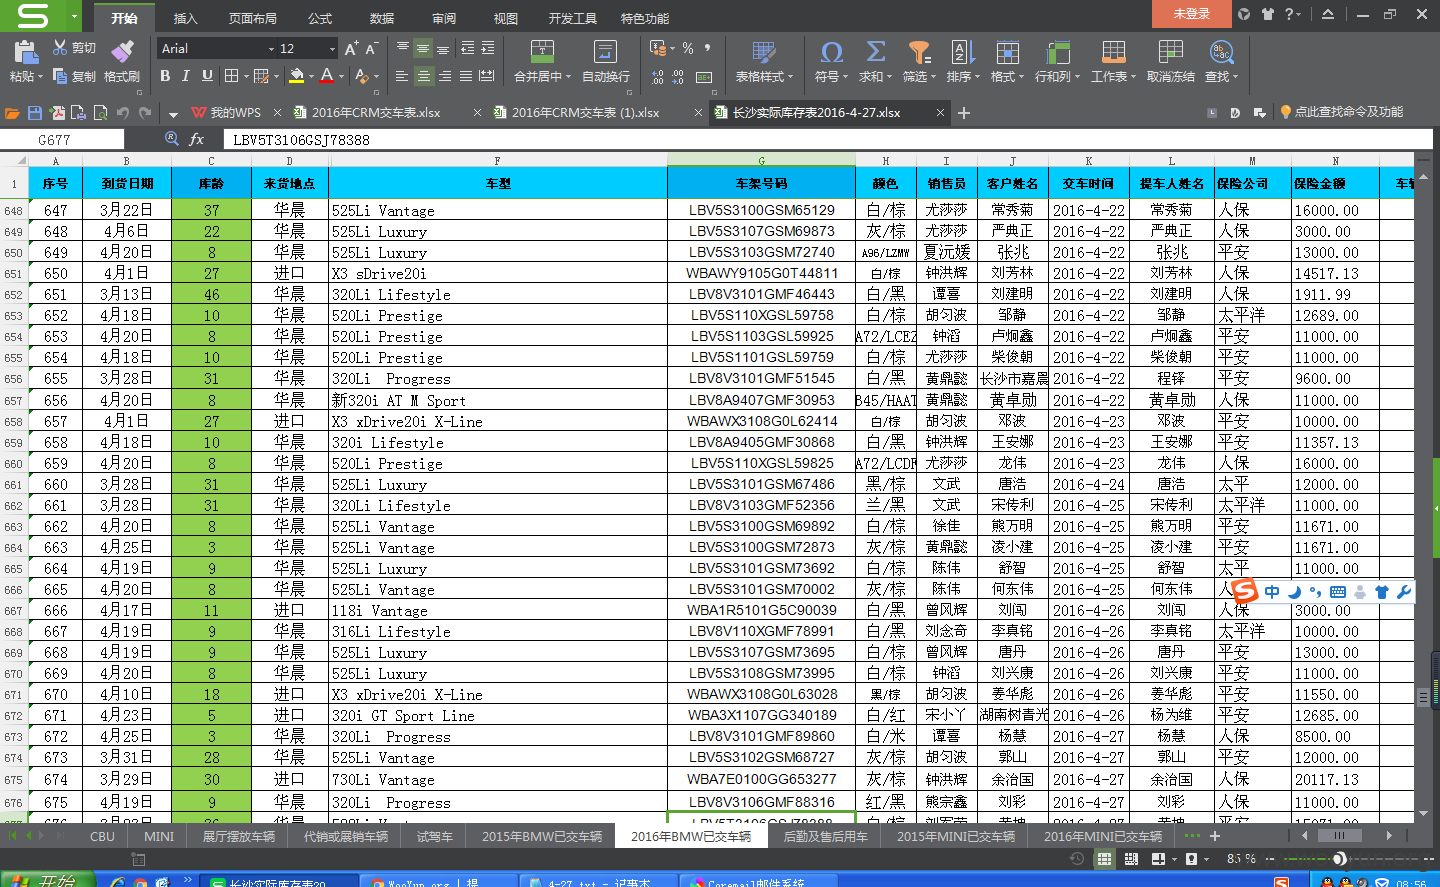The width and height of the screenshot is (1440, 887).
Task: Decrease font size with the A- icon
Action: (371, 48)
